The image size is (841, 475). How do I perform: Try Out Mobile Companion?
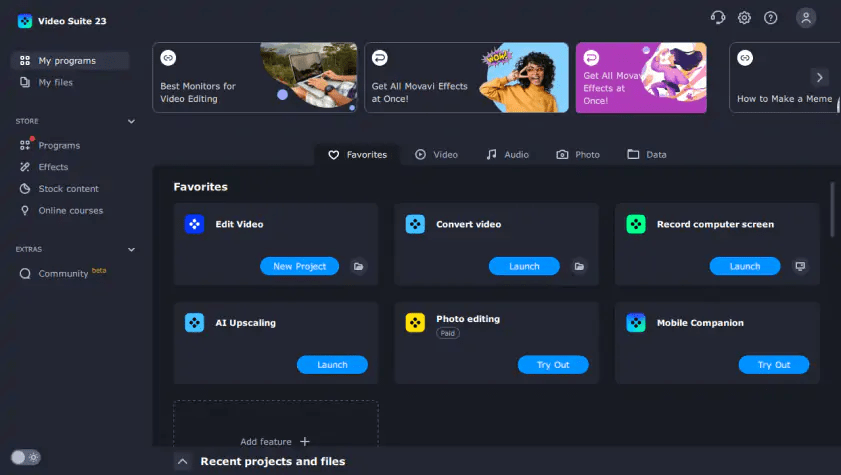[773, 365]
